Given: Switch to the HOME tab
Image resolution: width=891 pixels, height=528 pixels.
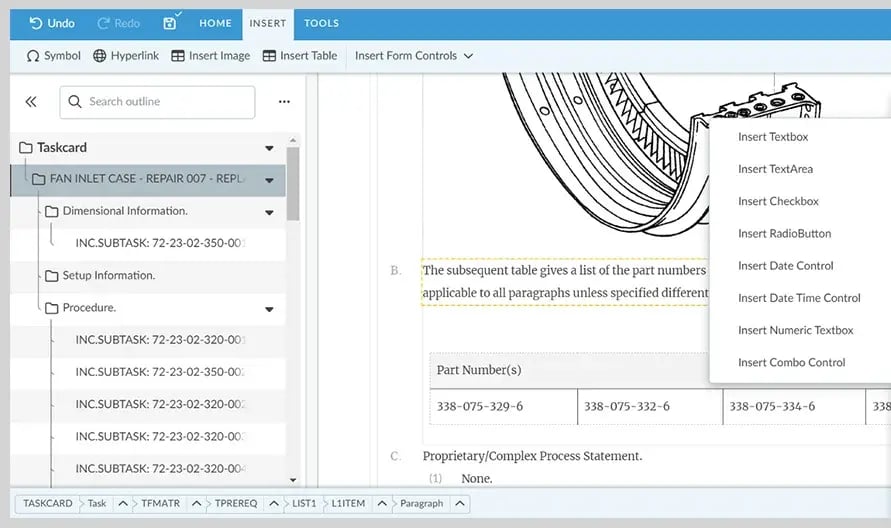Looking at the screenshot, I should click(x=215, y=23).
